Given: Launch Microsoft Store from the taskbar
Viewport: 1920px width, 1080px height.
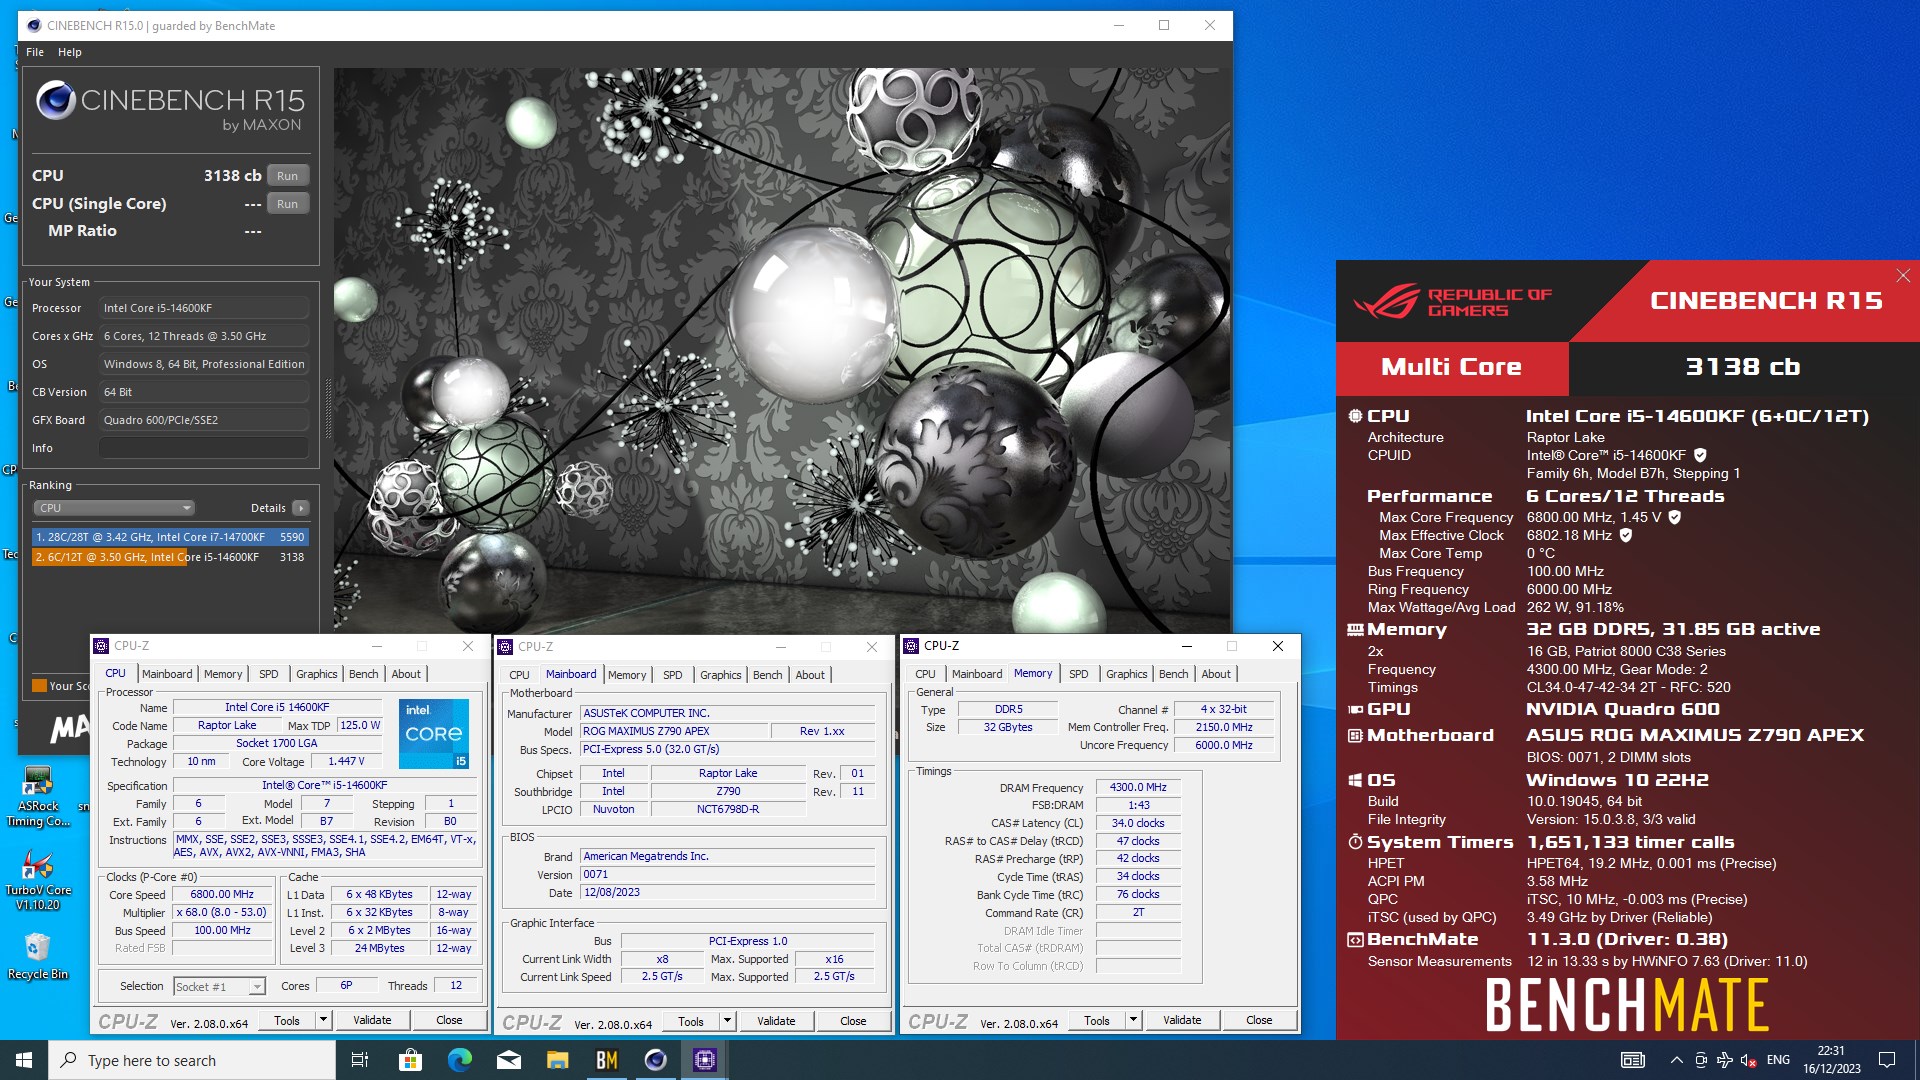Looking at the screenshot, I should click(x=410, y=1060).
